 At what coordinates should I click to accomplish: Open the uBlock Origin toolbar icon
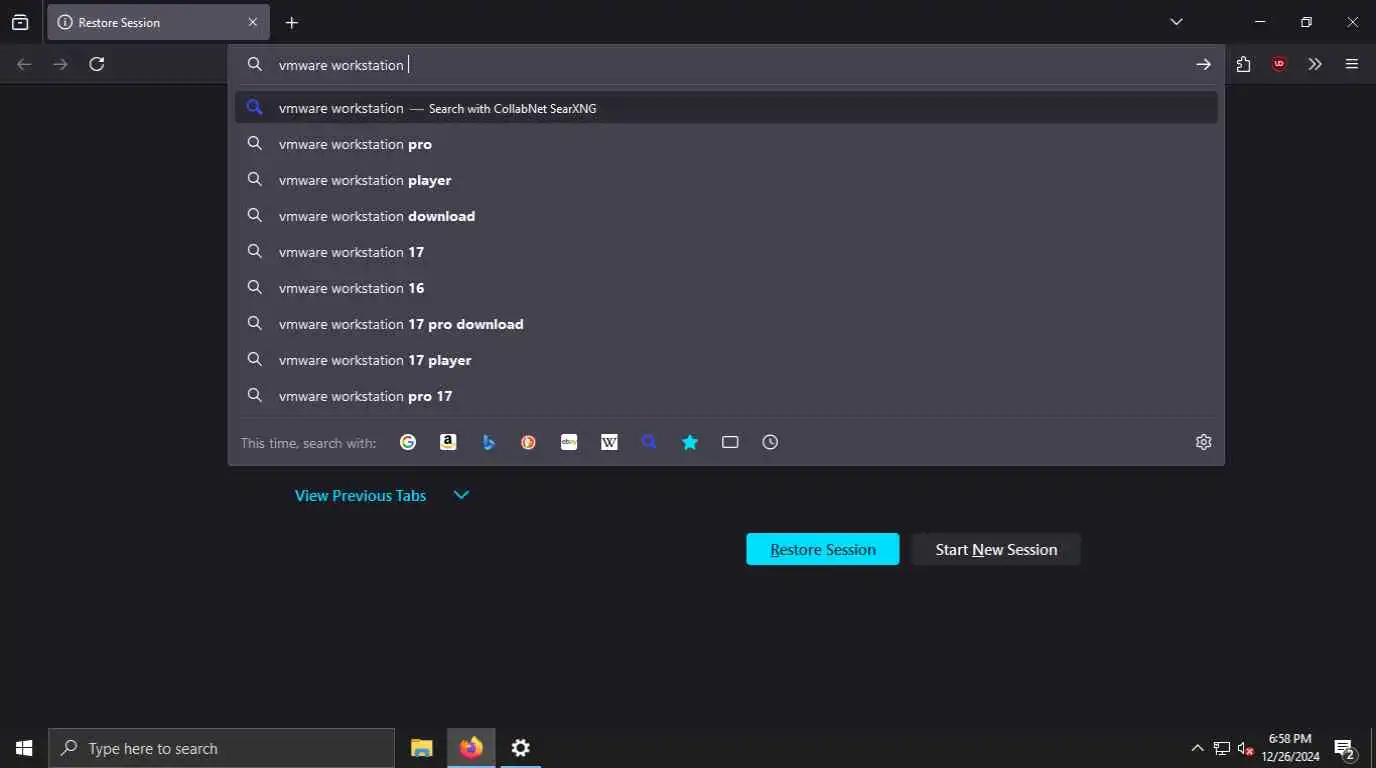coord(1279,64)
